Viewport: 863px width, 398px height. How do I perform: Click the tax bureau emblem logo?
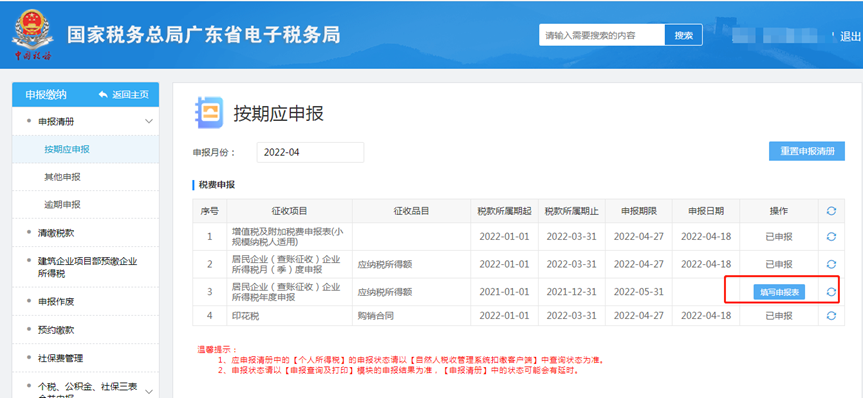pos(33,34)
